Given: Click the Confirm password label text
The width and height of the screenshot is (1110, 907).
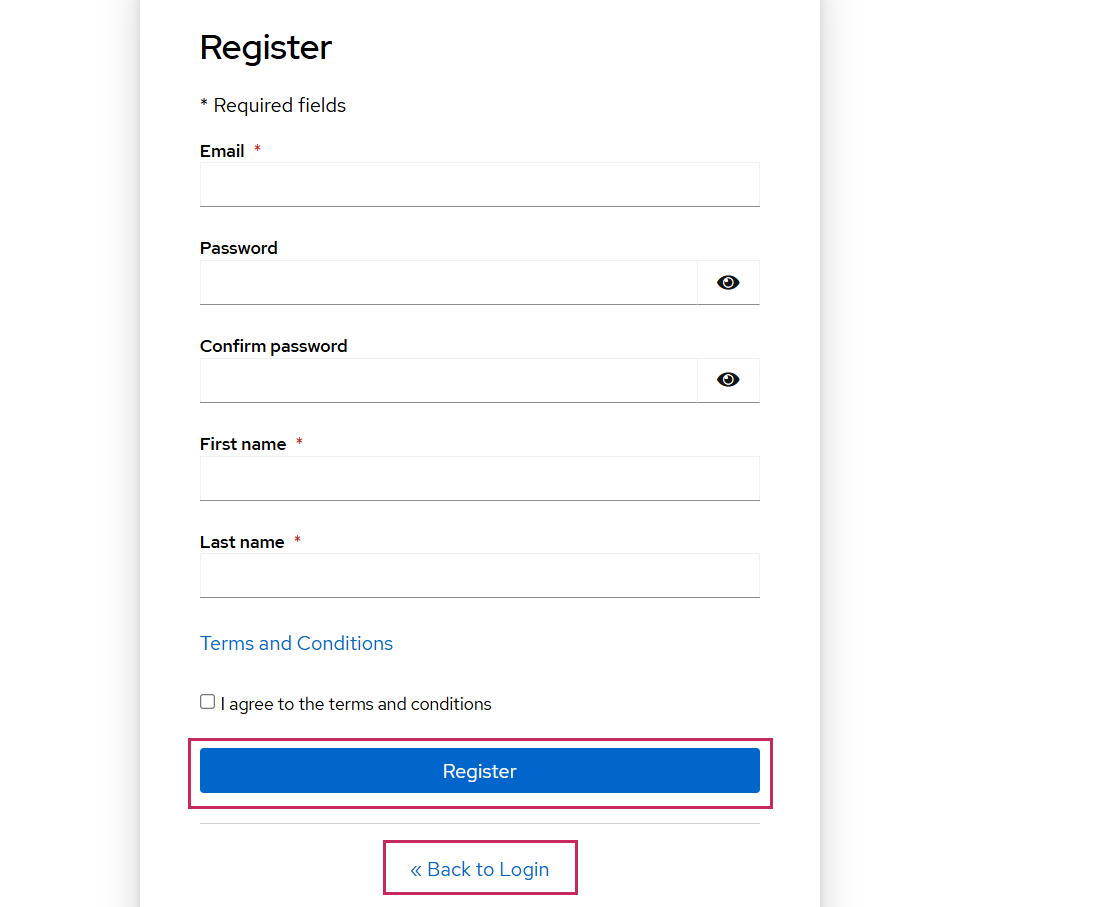Looking at the screenshot, I should [274, 346].
